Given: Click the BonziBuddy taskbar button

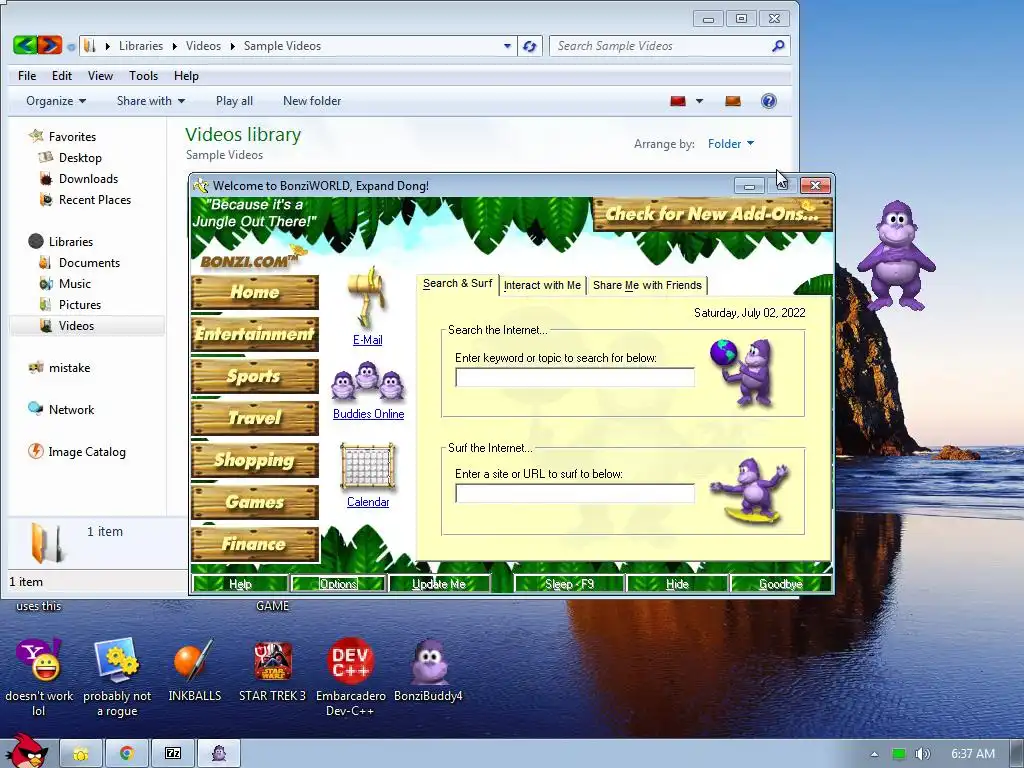Looking at the screenshot, I should 219,754.
